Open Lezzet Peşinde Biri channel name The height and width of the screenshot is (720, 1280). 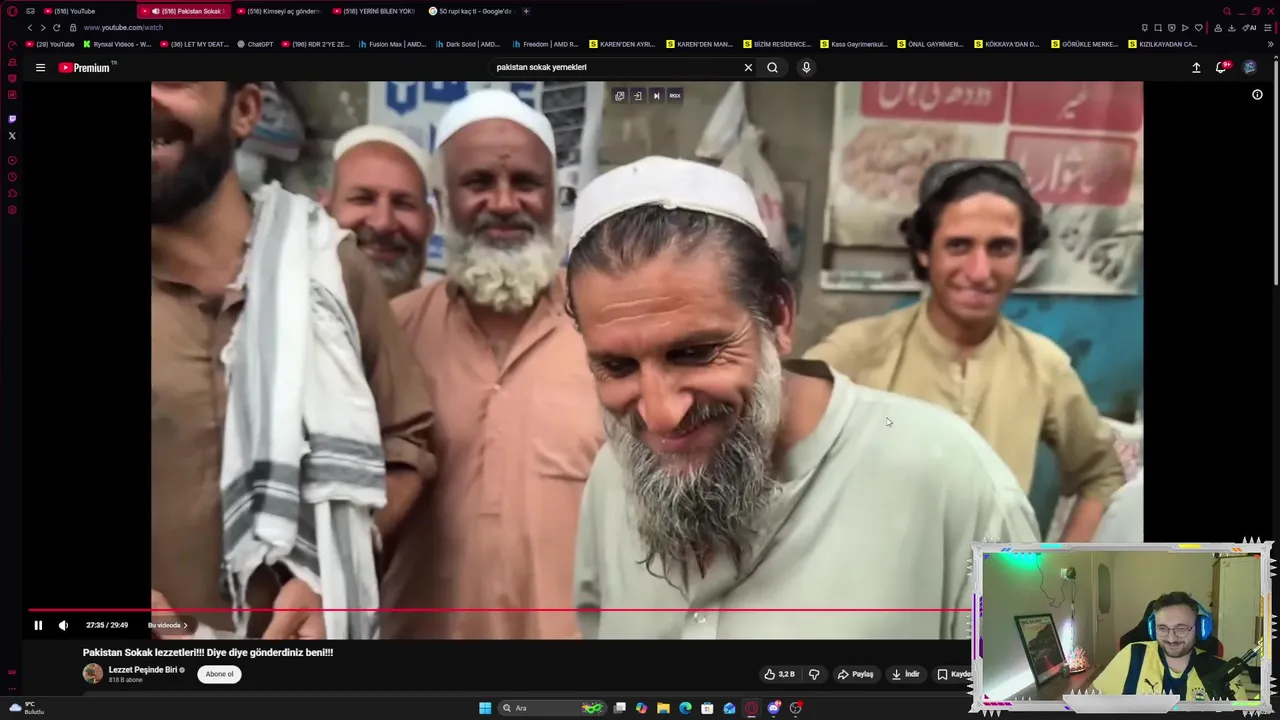(x=143, y=670)
